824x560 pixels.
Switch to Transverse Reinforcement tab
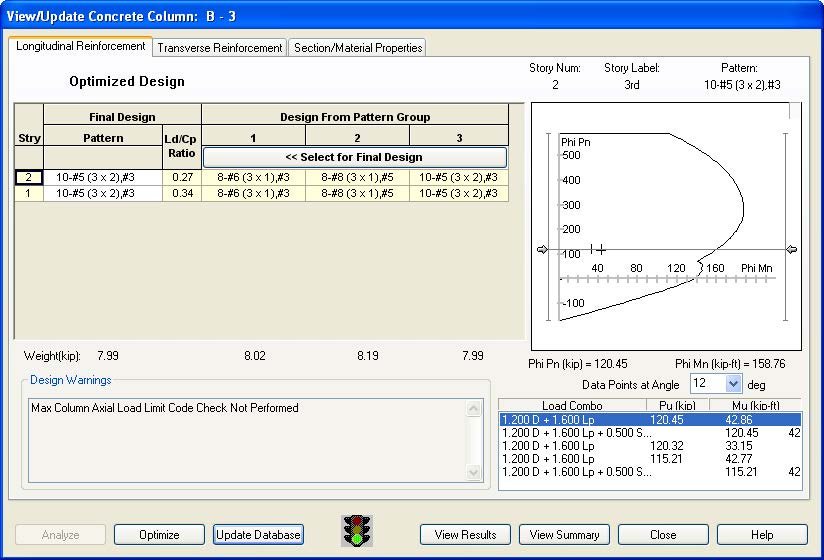click(x=220, y=48)
